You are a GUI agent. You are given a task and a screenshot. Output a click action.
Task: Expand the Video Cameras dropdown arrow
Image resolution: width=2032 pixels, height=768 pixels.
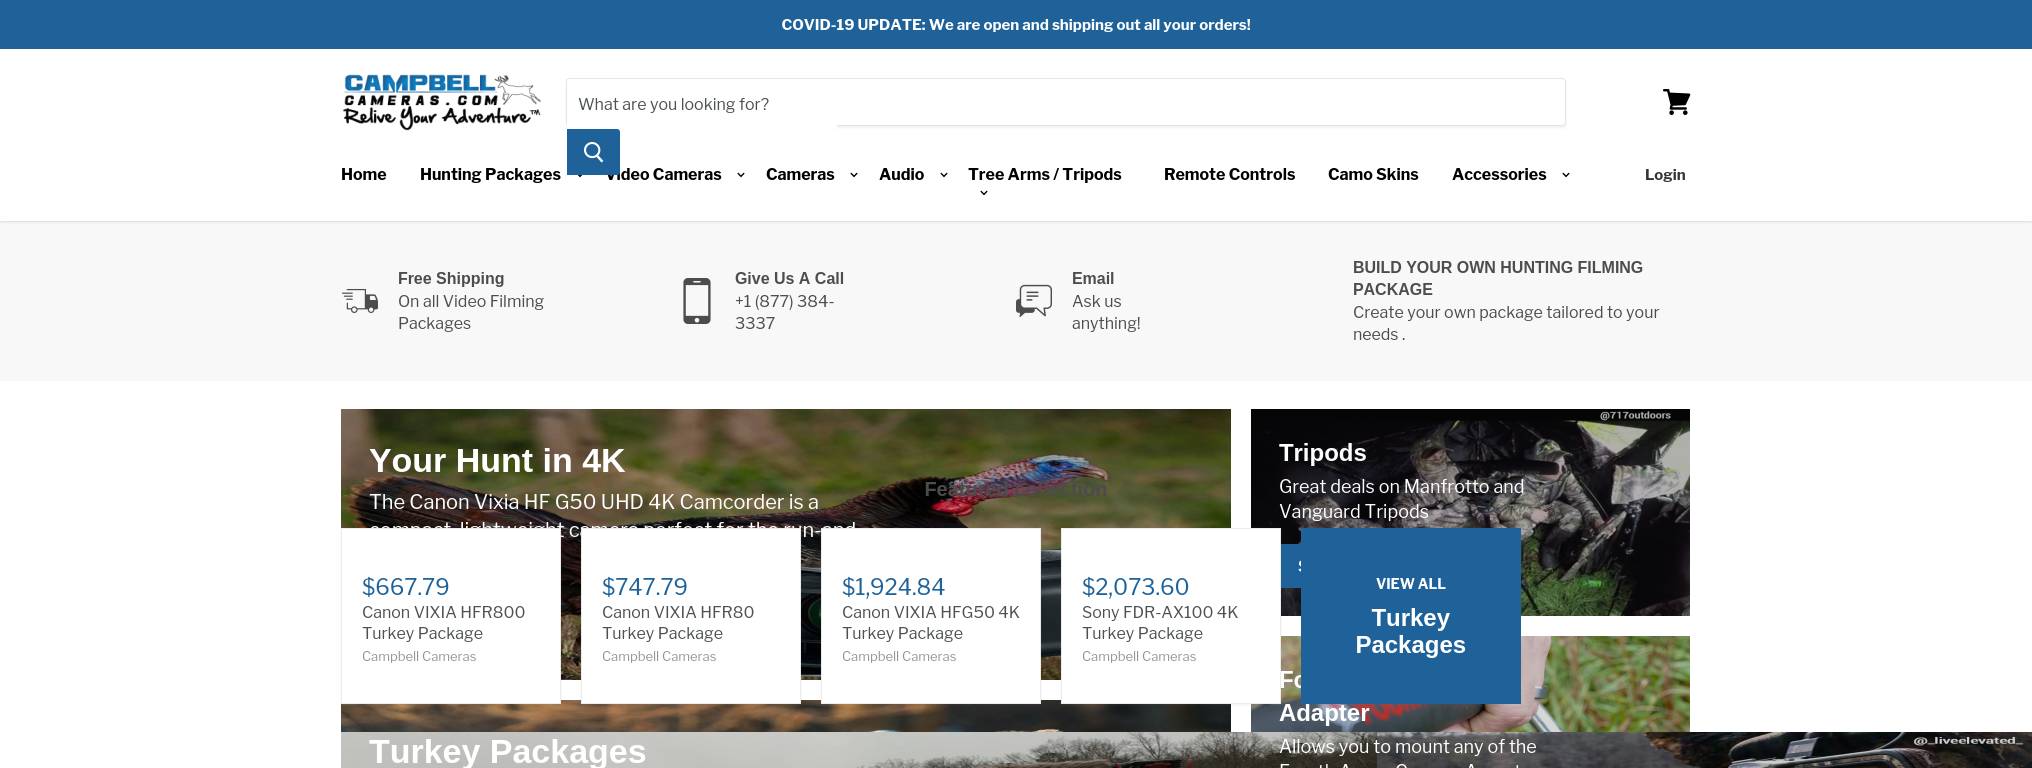(x=741, y=175)
